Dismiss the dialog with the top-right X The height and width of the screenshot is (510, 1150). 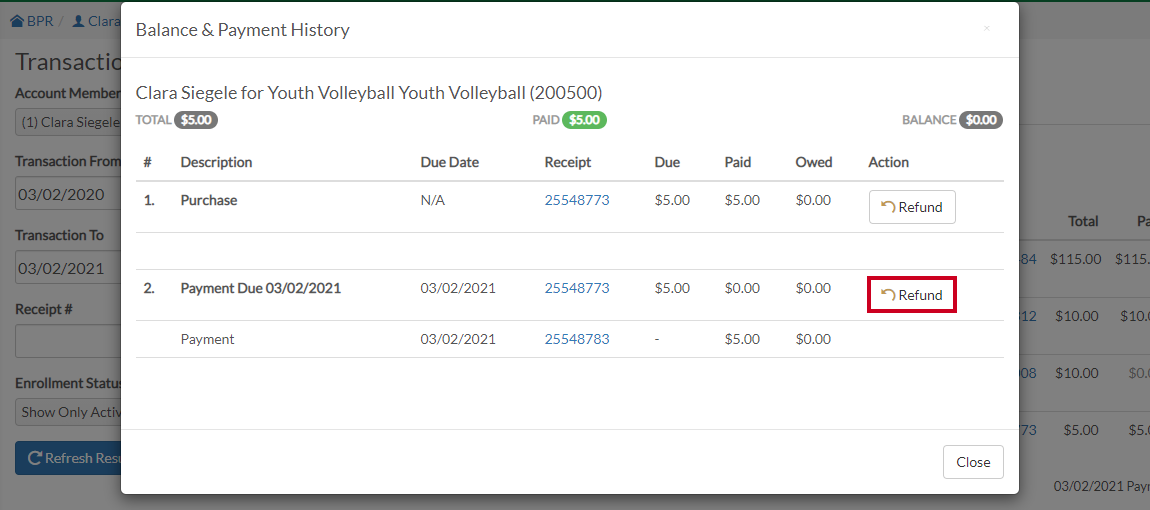click(x=986, y=29)
